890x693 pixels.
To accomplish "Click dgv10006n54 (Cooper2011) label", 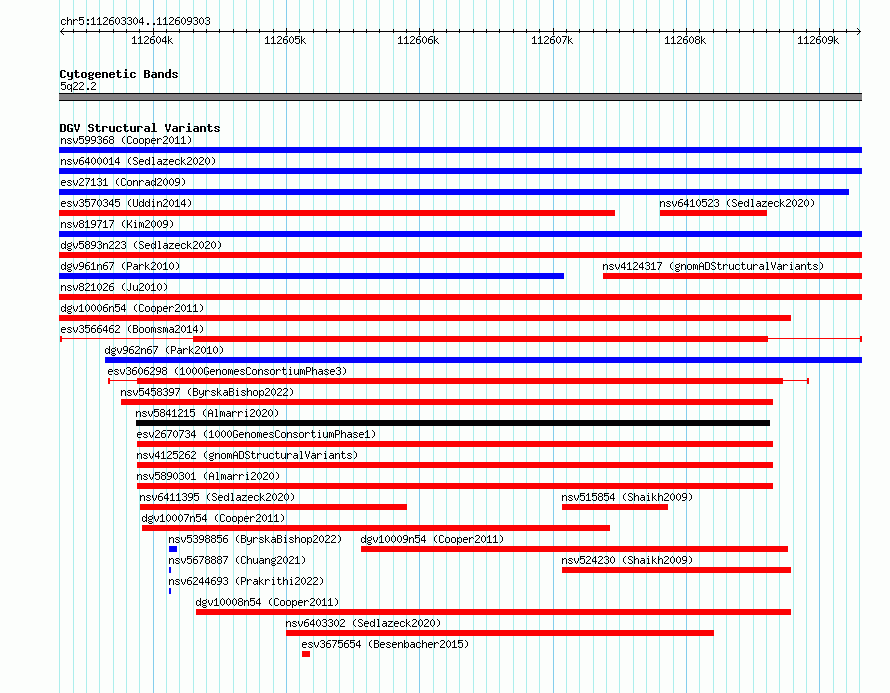I will 132,308.
